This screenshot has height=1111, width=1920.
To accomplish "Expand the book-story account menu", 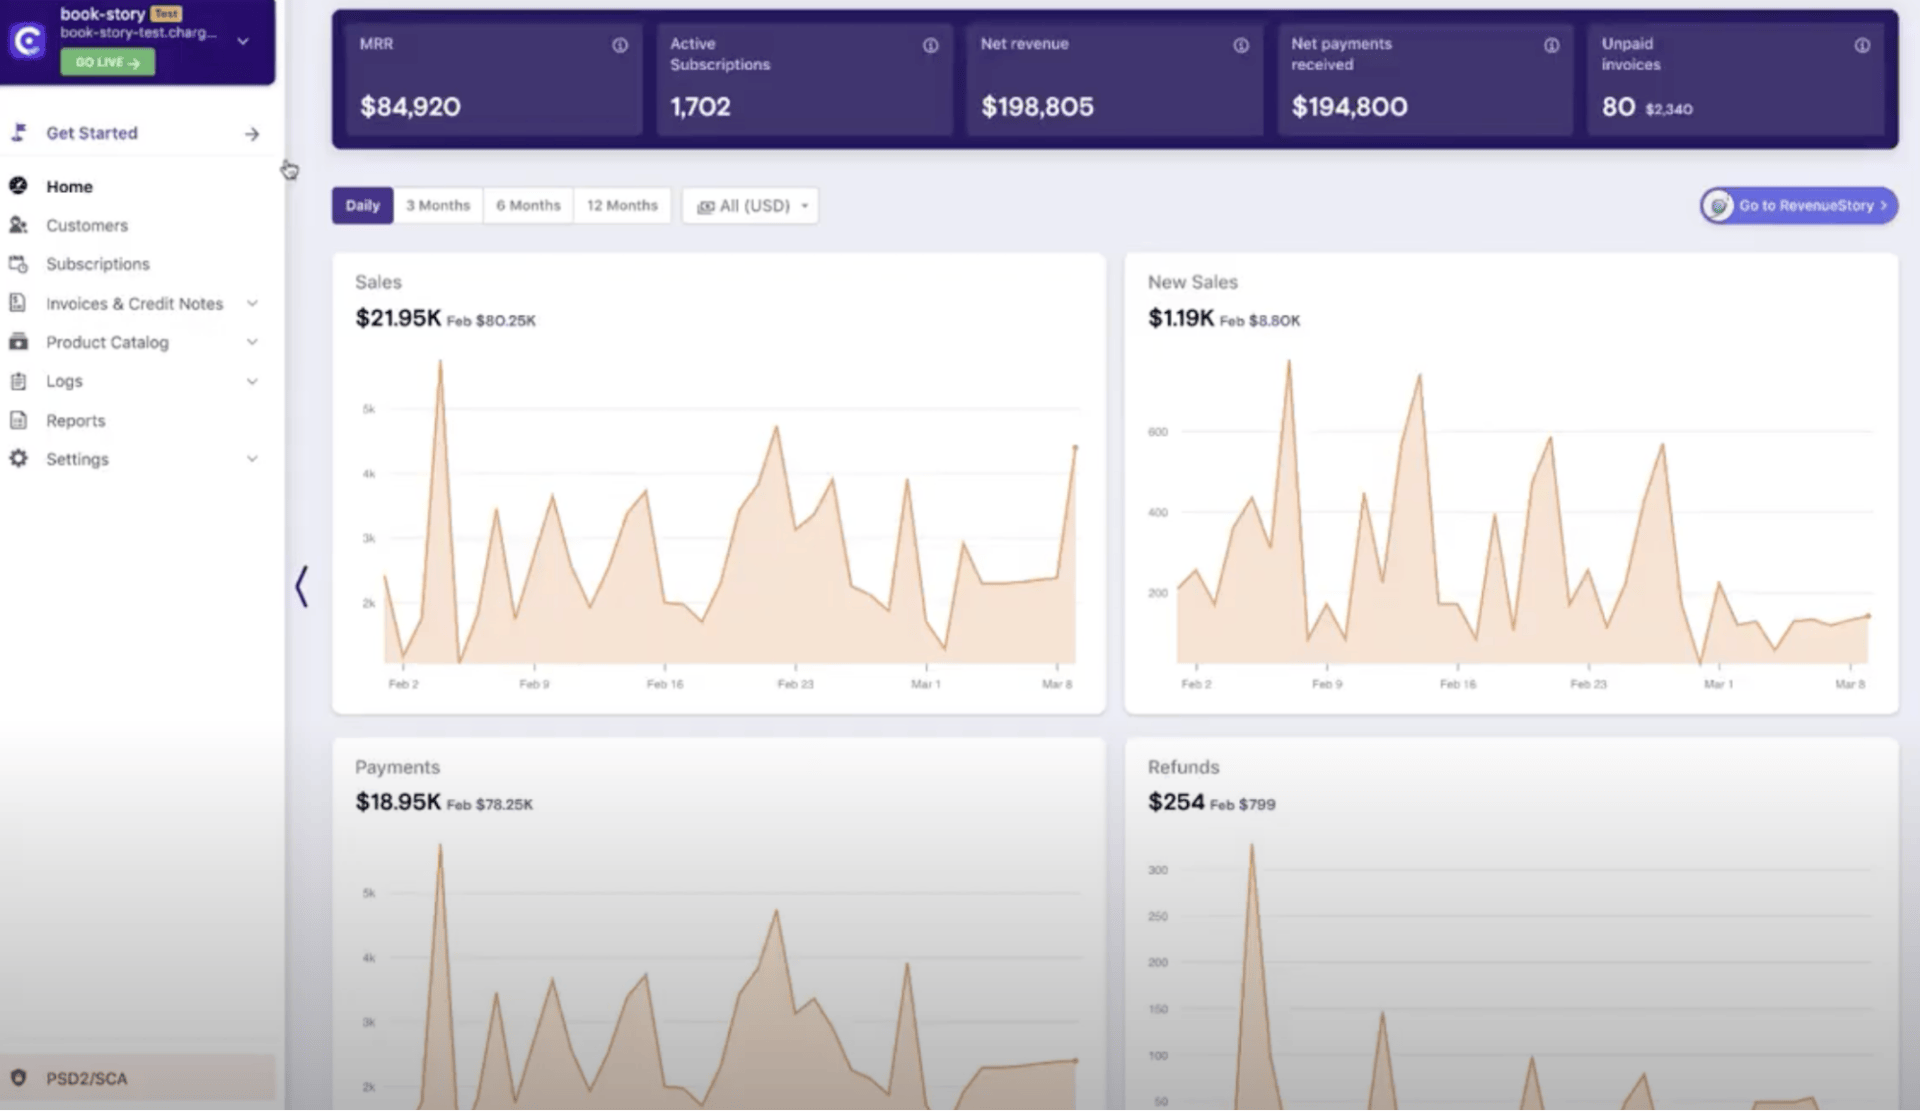I will pyautogui.click(x=243, y=40).
